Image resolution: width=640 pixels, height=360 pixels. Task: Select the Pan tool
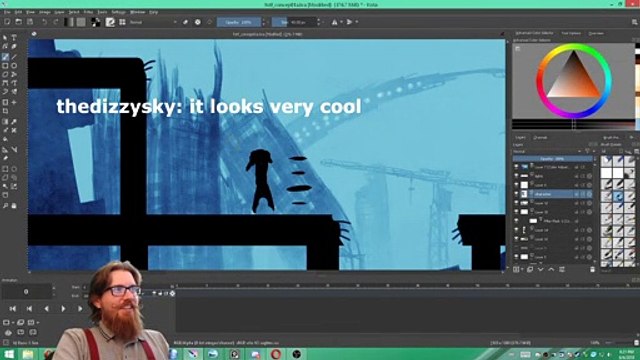click(x=14, y=206)
